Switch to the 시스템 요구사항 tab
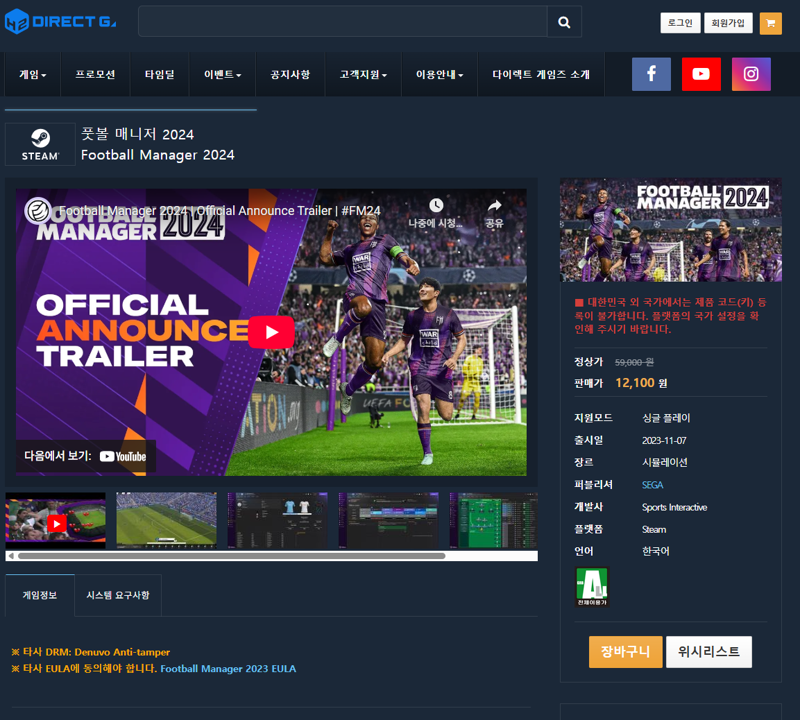This screenshot has height=720, width=800. point(118,595)
